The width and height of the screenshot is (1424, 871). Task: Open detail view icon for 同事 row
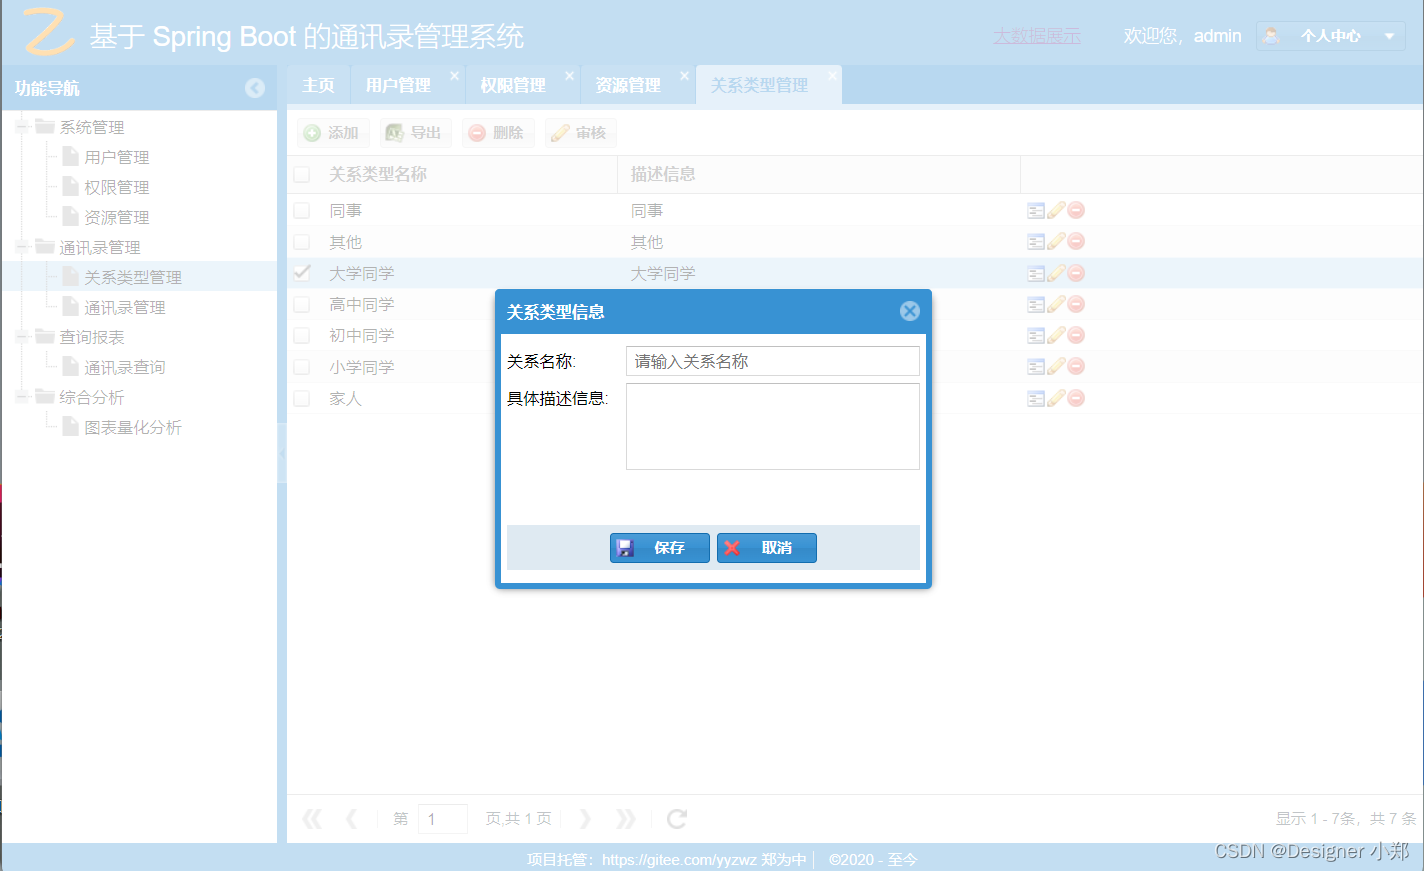pyautogui.click(x=1036, y=209)
